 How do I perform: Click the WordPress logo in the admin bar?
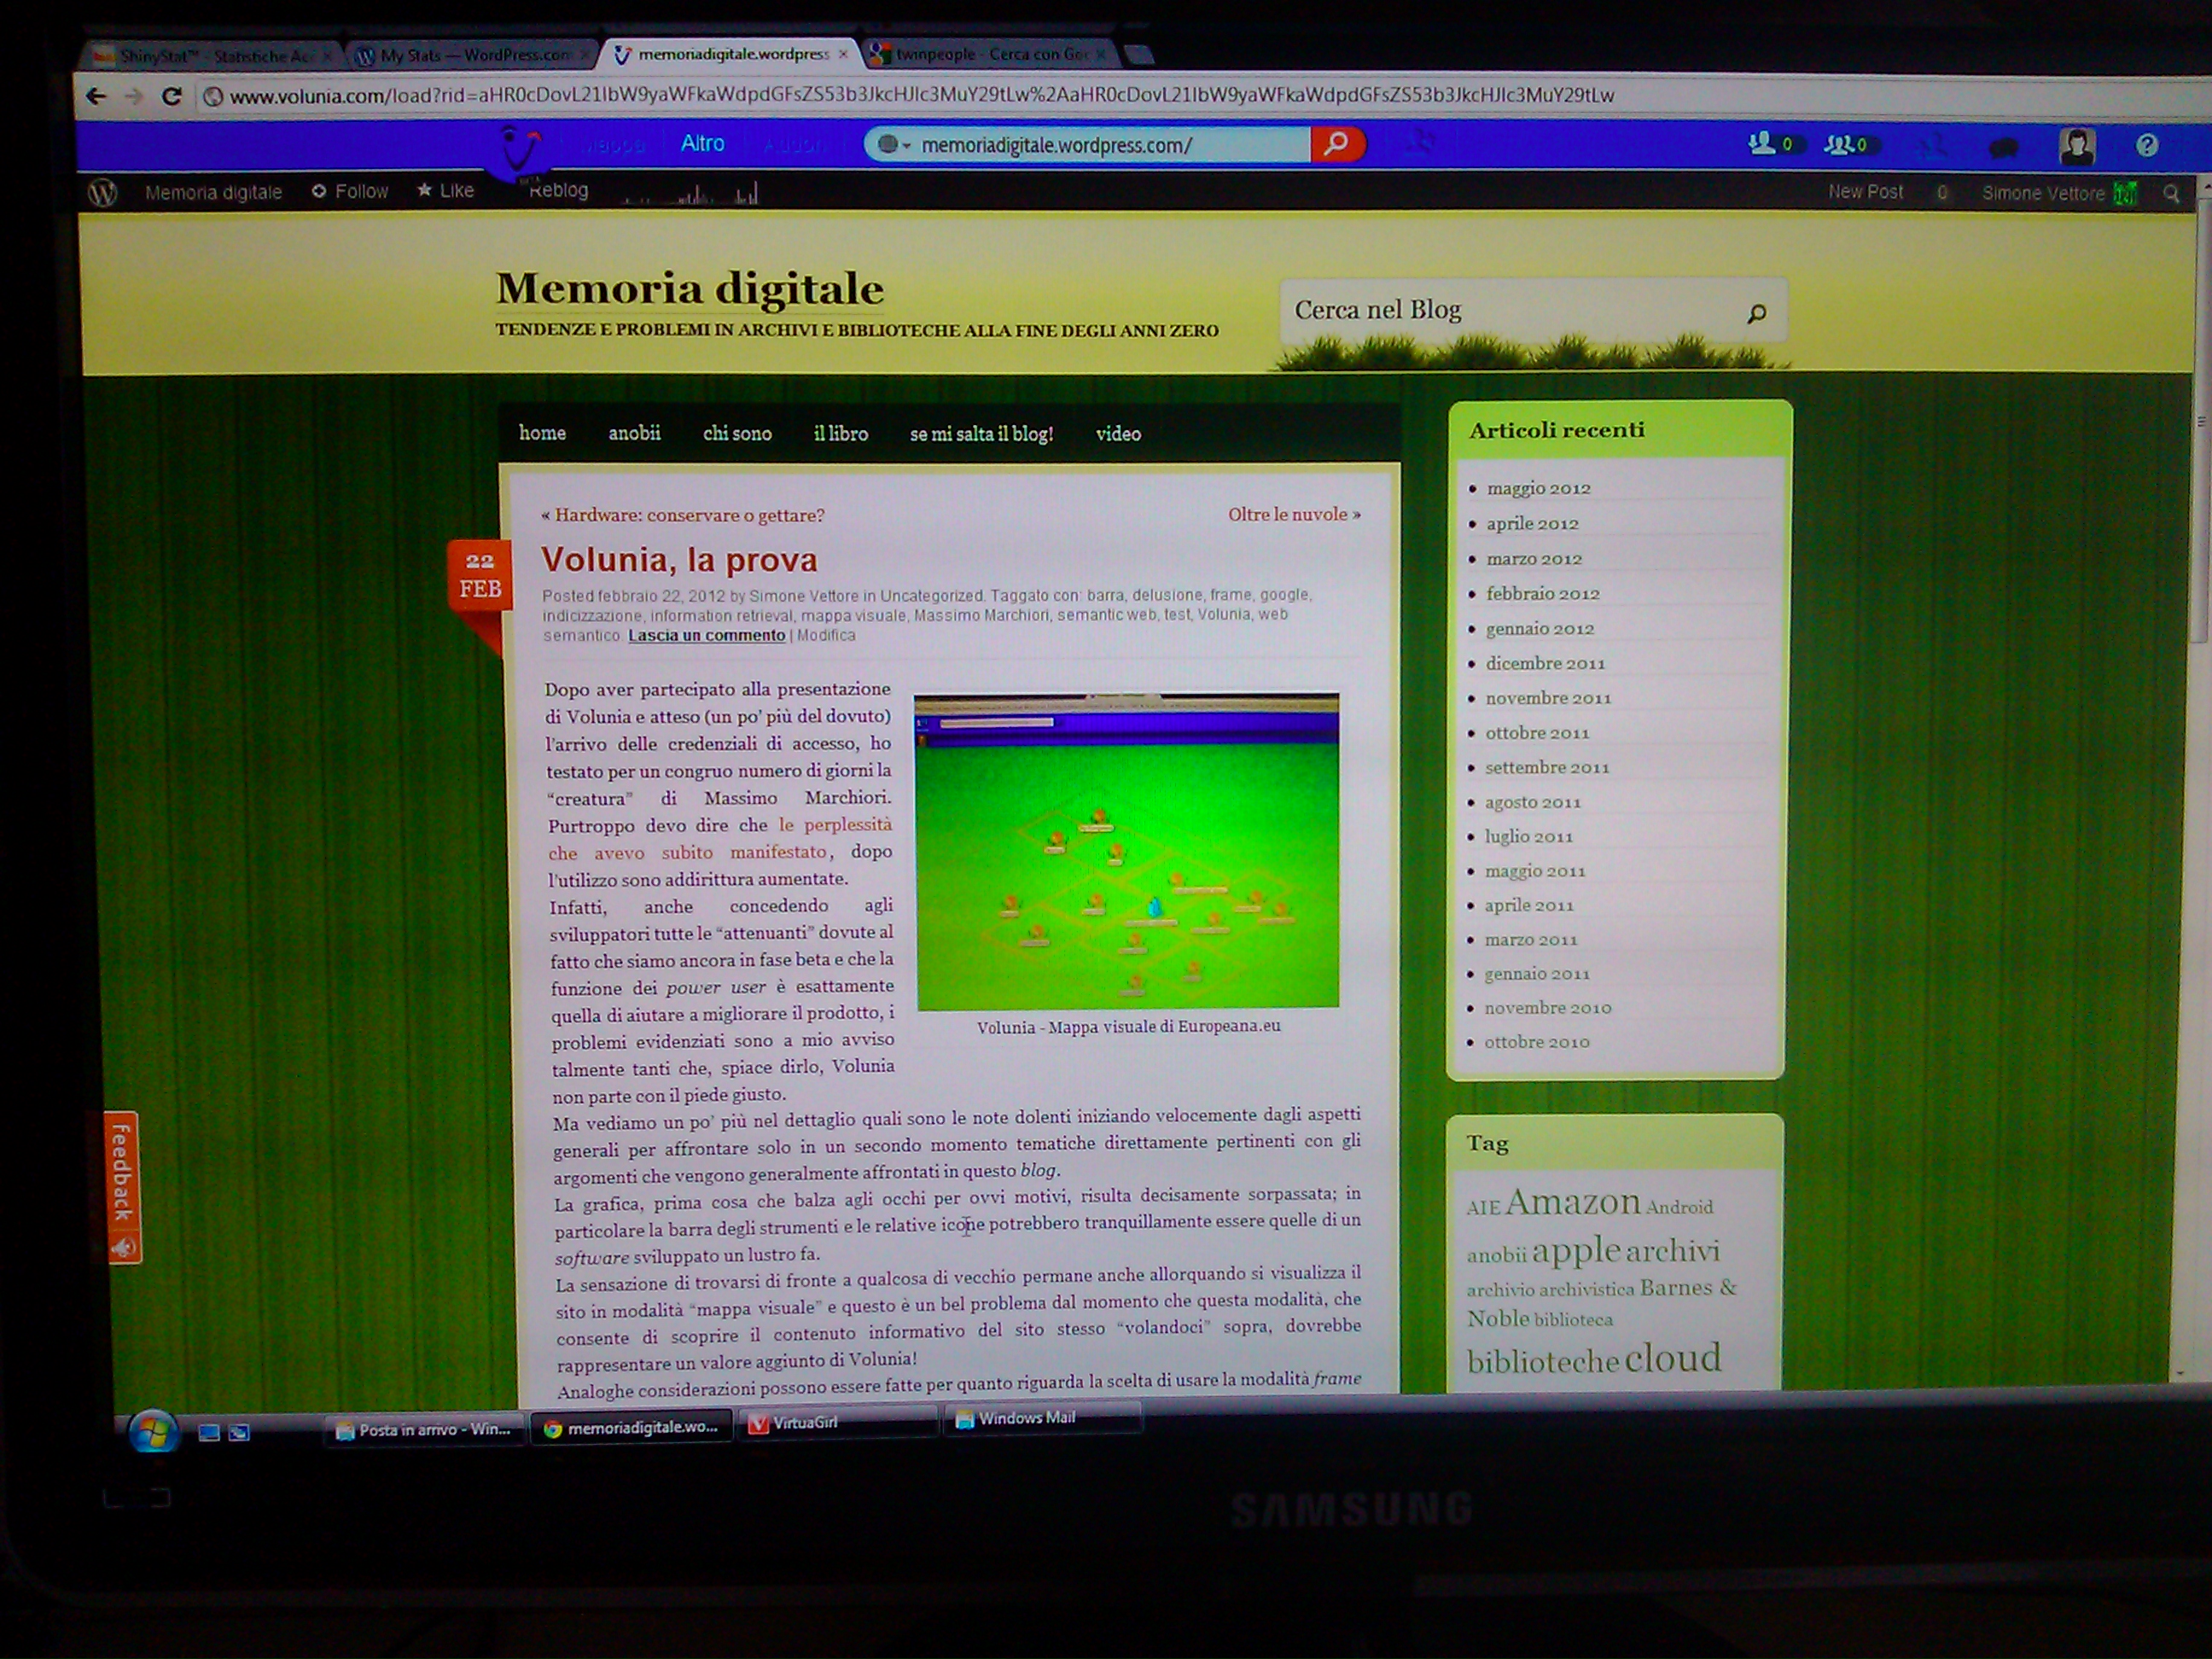tap(103, 192)
